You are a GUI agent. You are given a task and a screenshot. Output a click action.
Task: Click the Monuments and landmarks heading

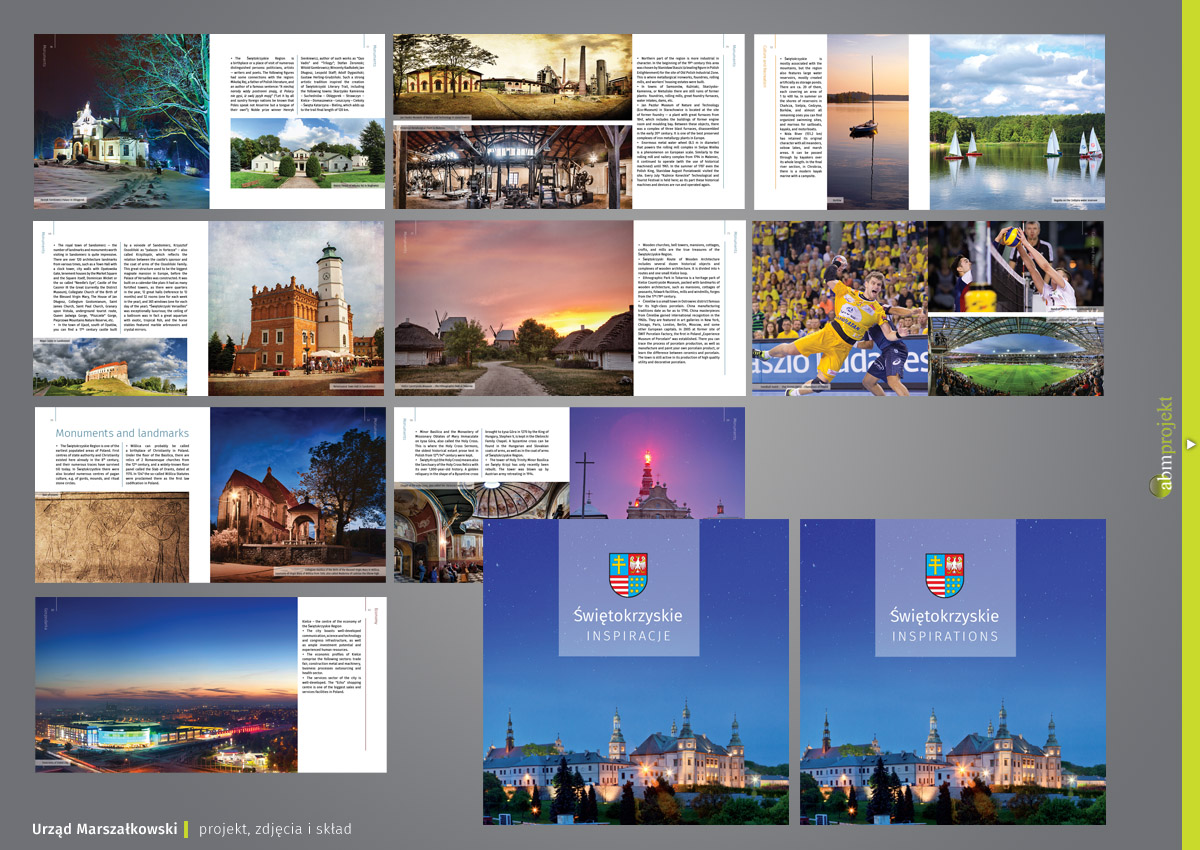pyautogui.click(x=122, y=432)
